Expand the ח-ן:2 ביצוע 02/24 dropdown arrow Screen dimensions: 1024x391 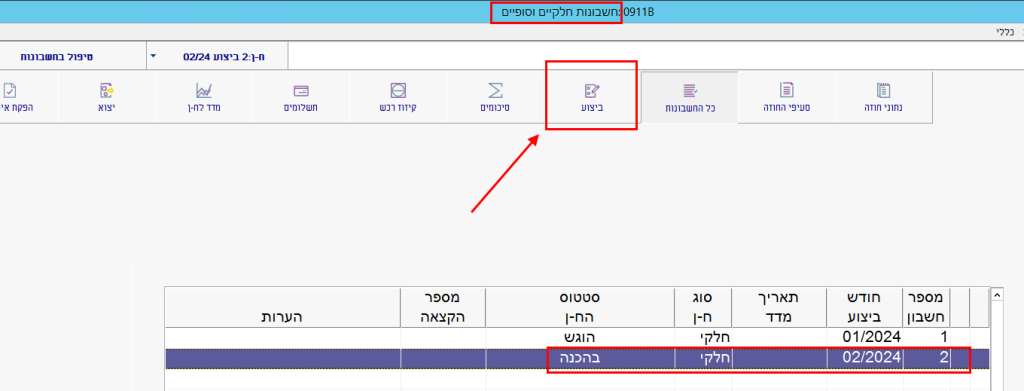pyautogui.click(x=153, y=56)
